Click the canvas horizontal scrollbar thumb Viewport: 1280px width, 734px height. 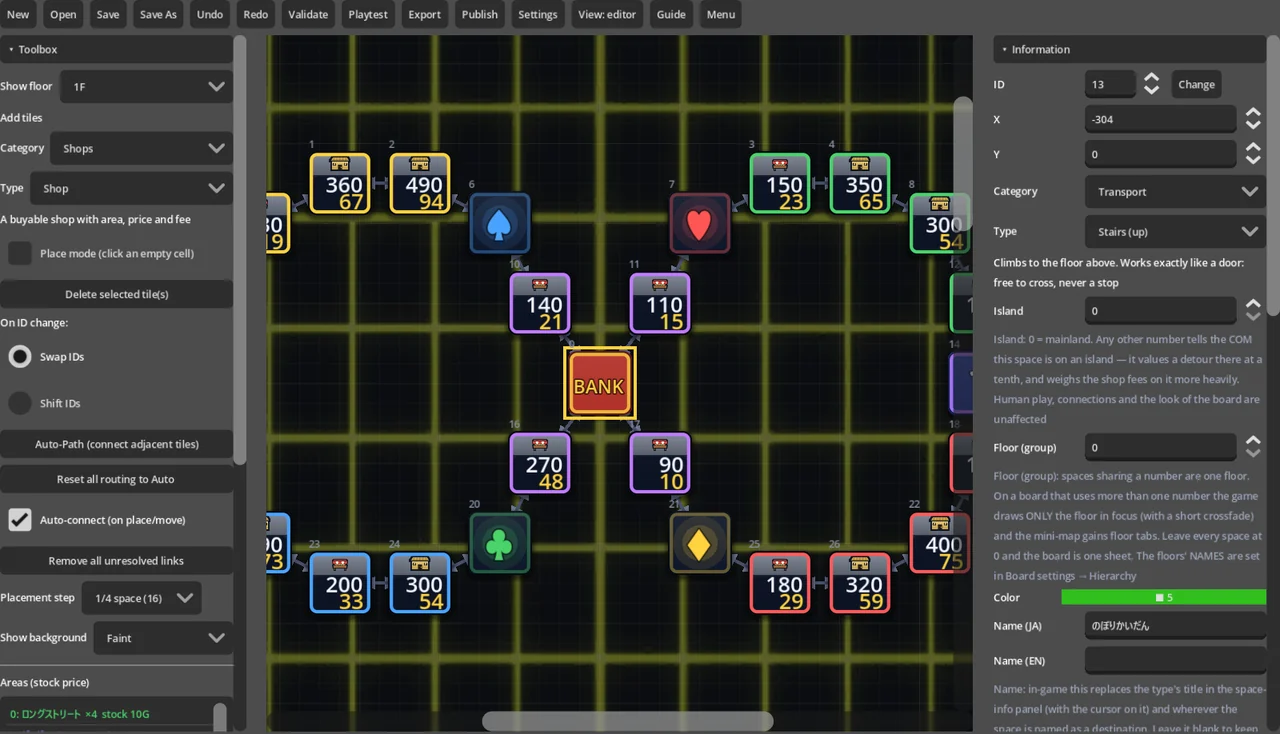[628, 721]
